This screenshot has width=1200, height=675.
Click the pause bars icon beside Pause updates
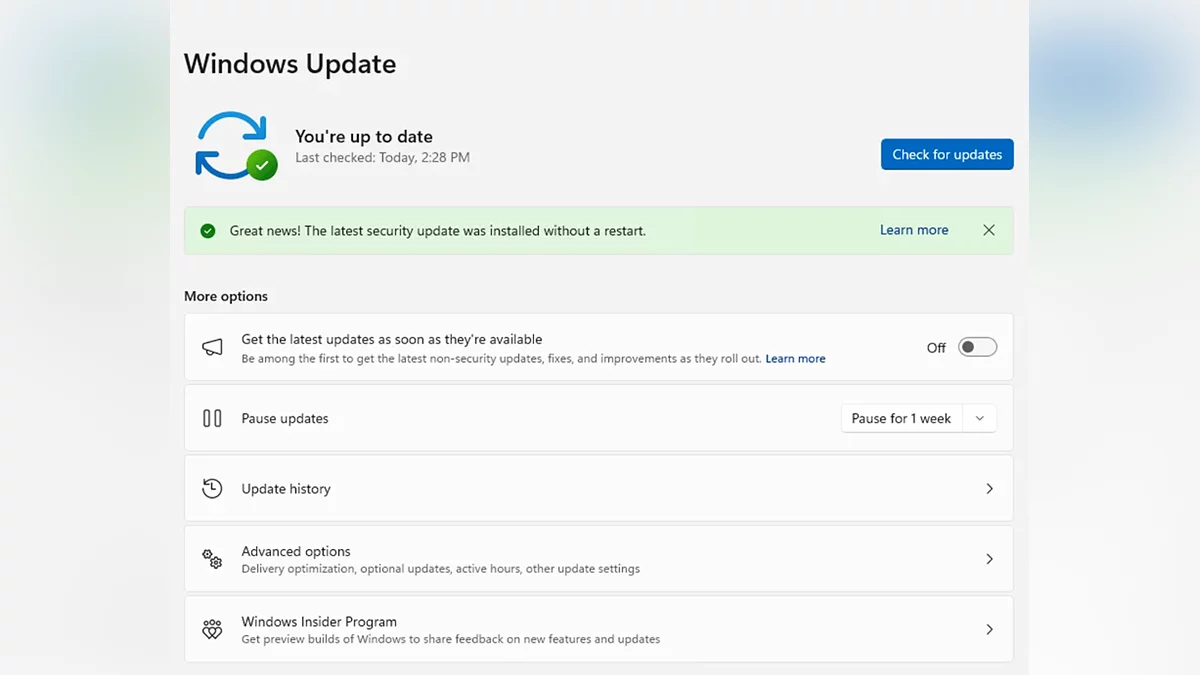[212, 418]
